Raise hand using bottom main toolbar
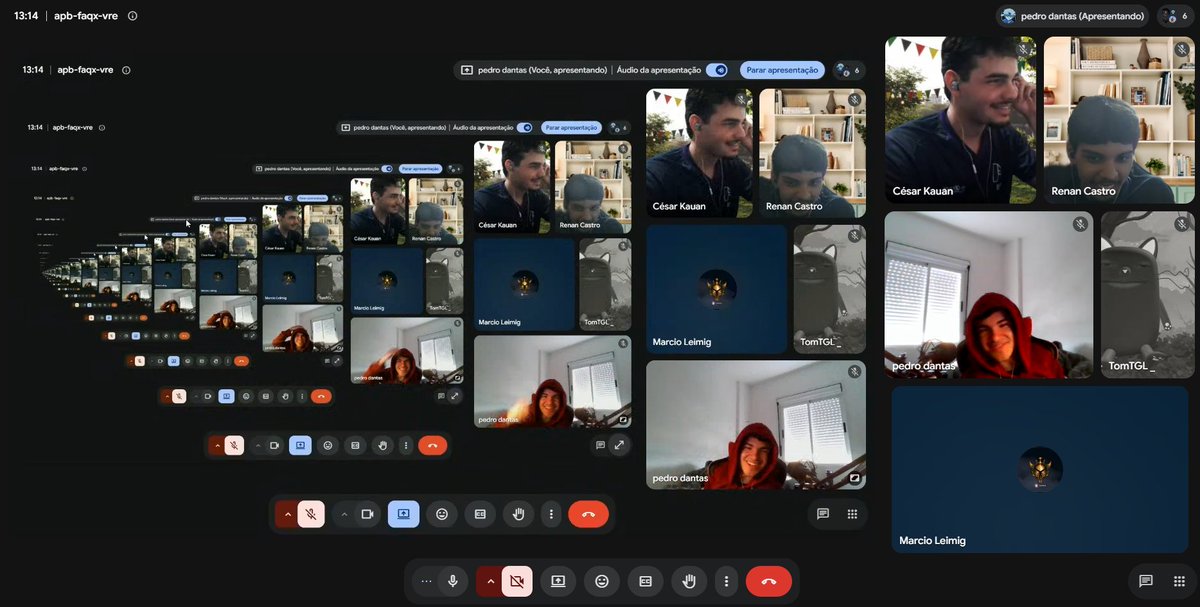Viewport: 1200px width, 607px height. point(689,581)
